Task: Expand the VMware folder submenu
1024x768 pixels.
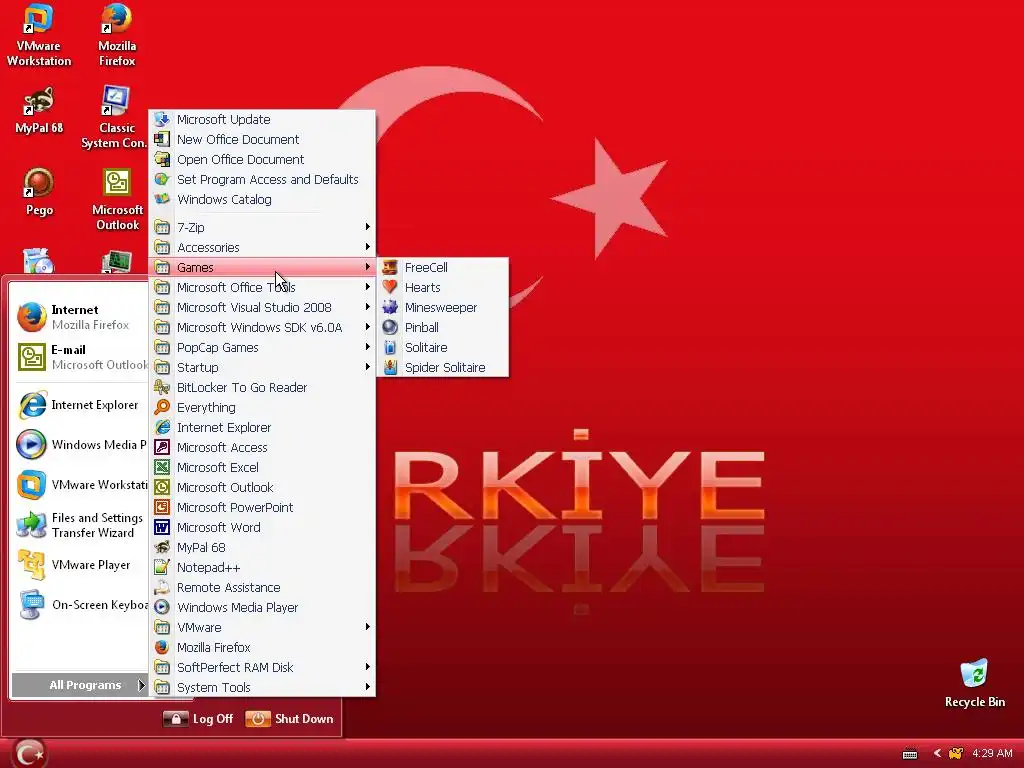Action: [262, 628]
